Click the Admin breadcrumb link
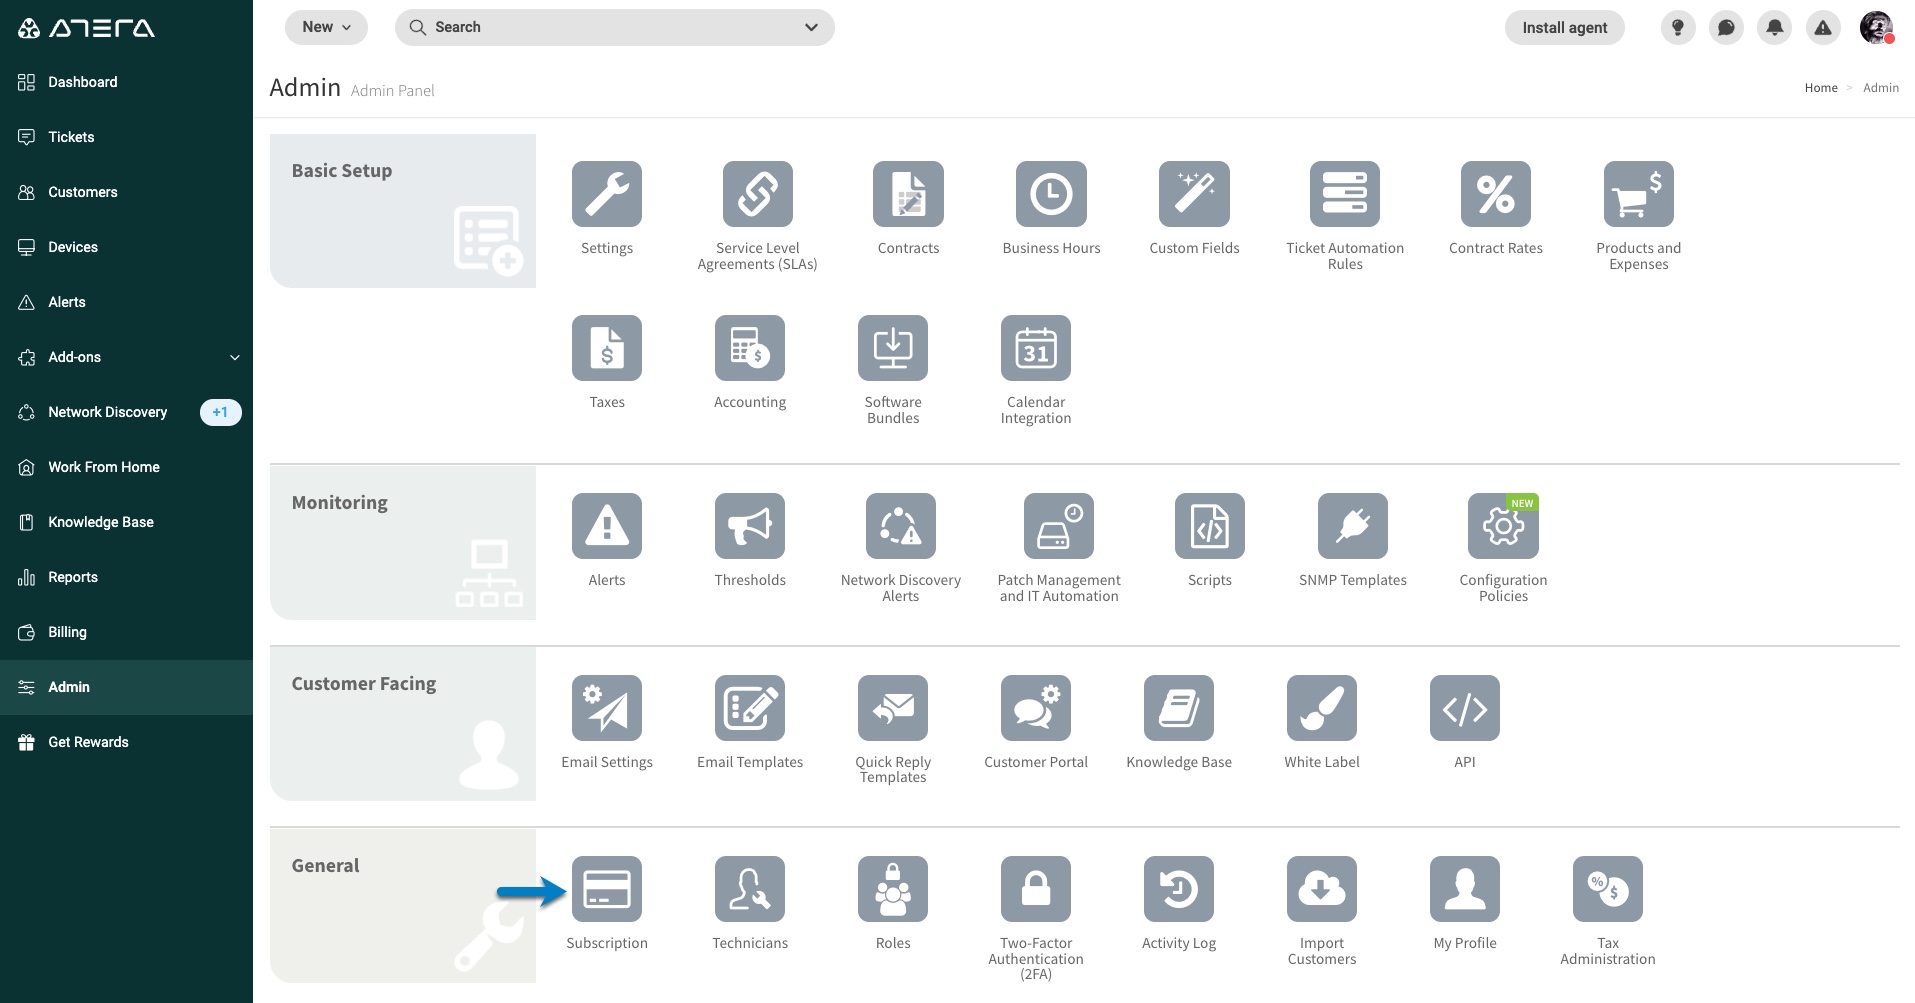Screen dimensions: 1915x1003 [1880, 88]
